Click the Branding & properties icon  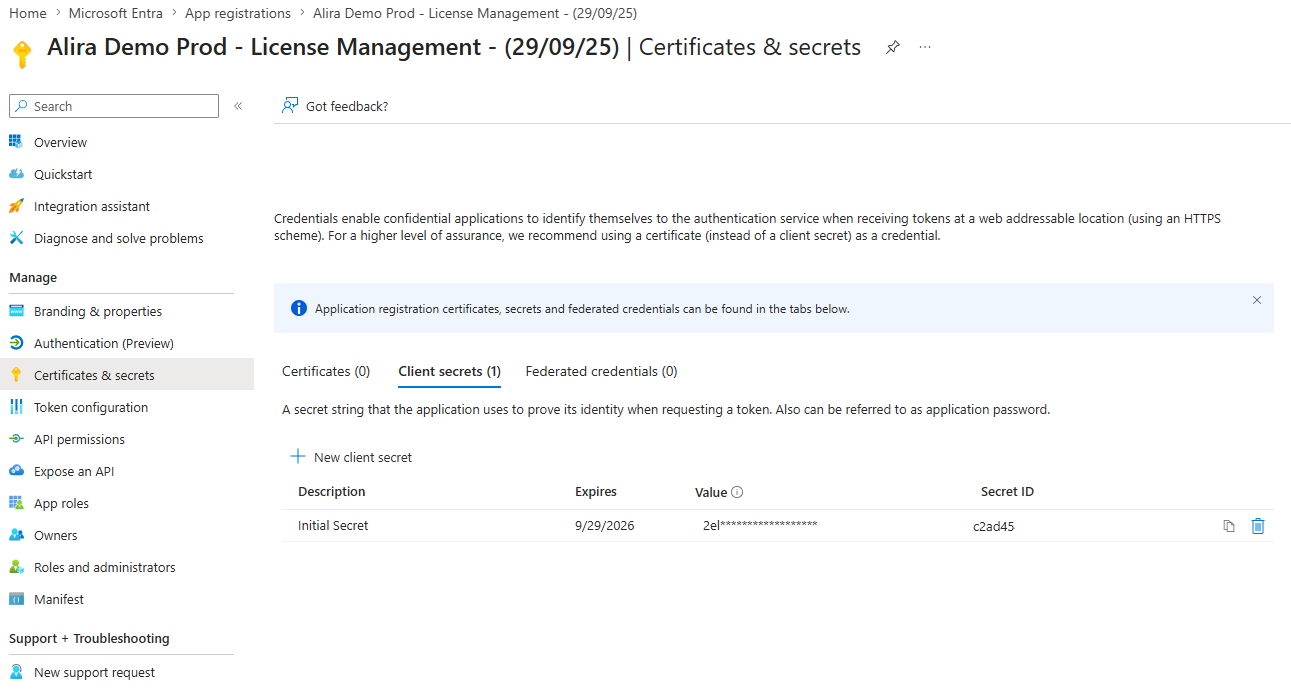click(x=16, y=311)
